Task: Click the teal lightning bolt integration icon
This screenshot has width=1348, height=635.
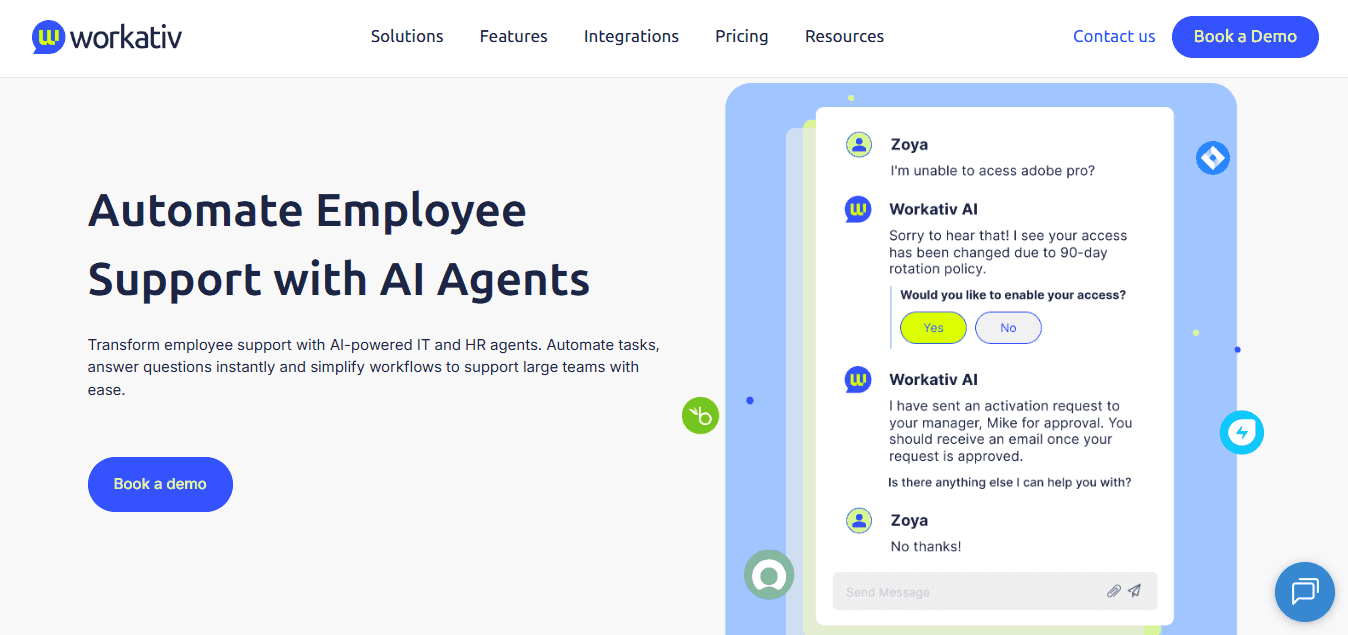Action: tap(1242, 432)
